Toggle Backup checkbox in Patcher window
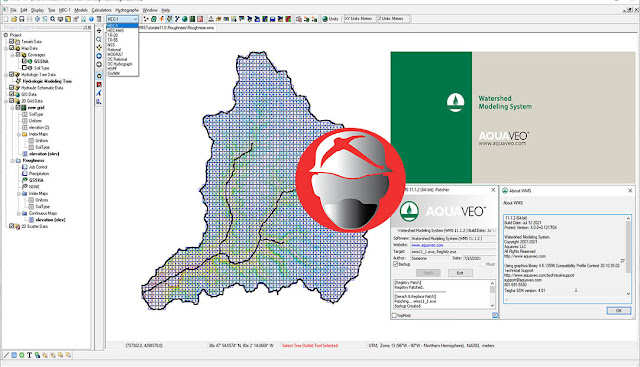 pyautogui.click(x=395, y=264)
